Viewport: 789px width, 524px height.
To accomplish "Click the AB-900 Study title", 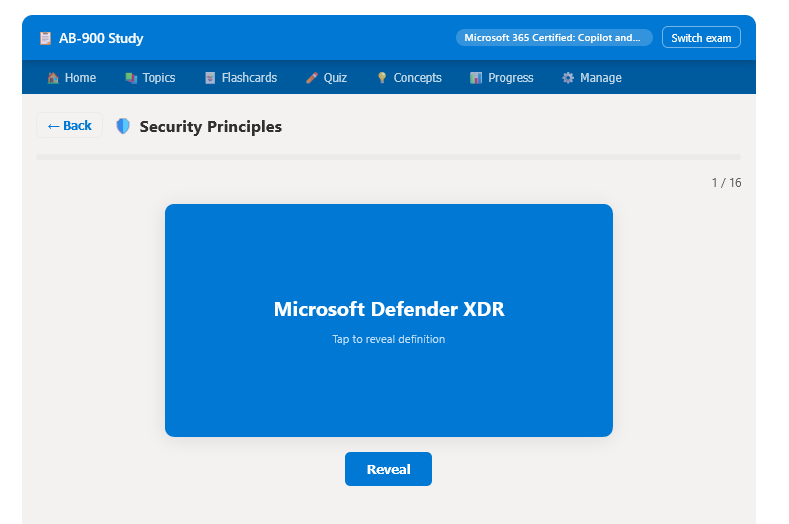I will pos(101,38).
